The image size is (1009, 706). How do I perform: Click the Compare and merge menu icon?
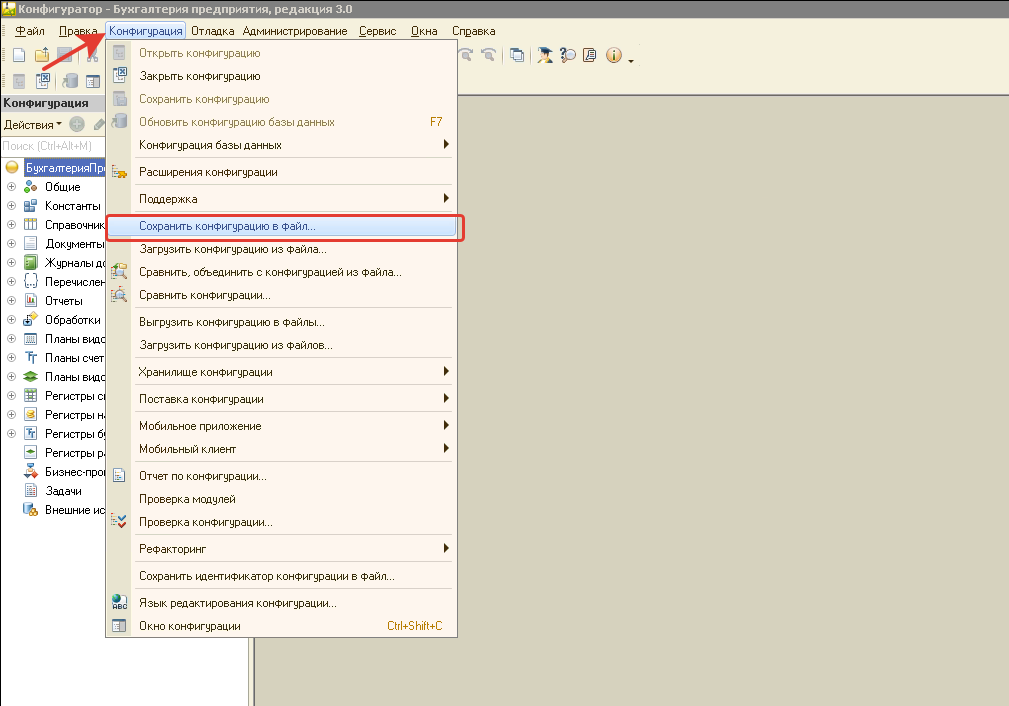119,272
